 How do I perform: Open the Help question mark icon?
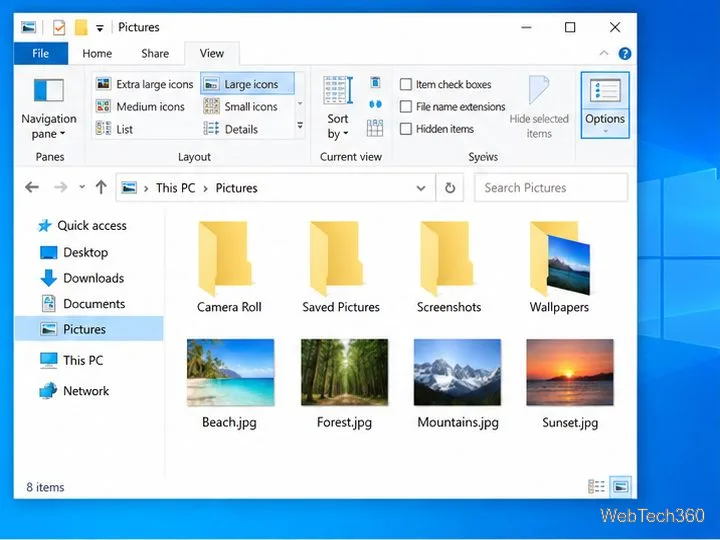pos(624,54)
